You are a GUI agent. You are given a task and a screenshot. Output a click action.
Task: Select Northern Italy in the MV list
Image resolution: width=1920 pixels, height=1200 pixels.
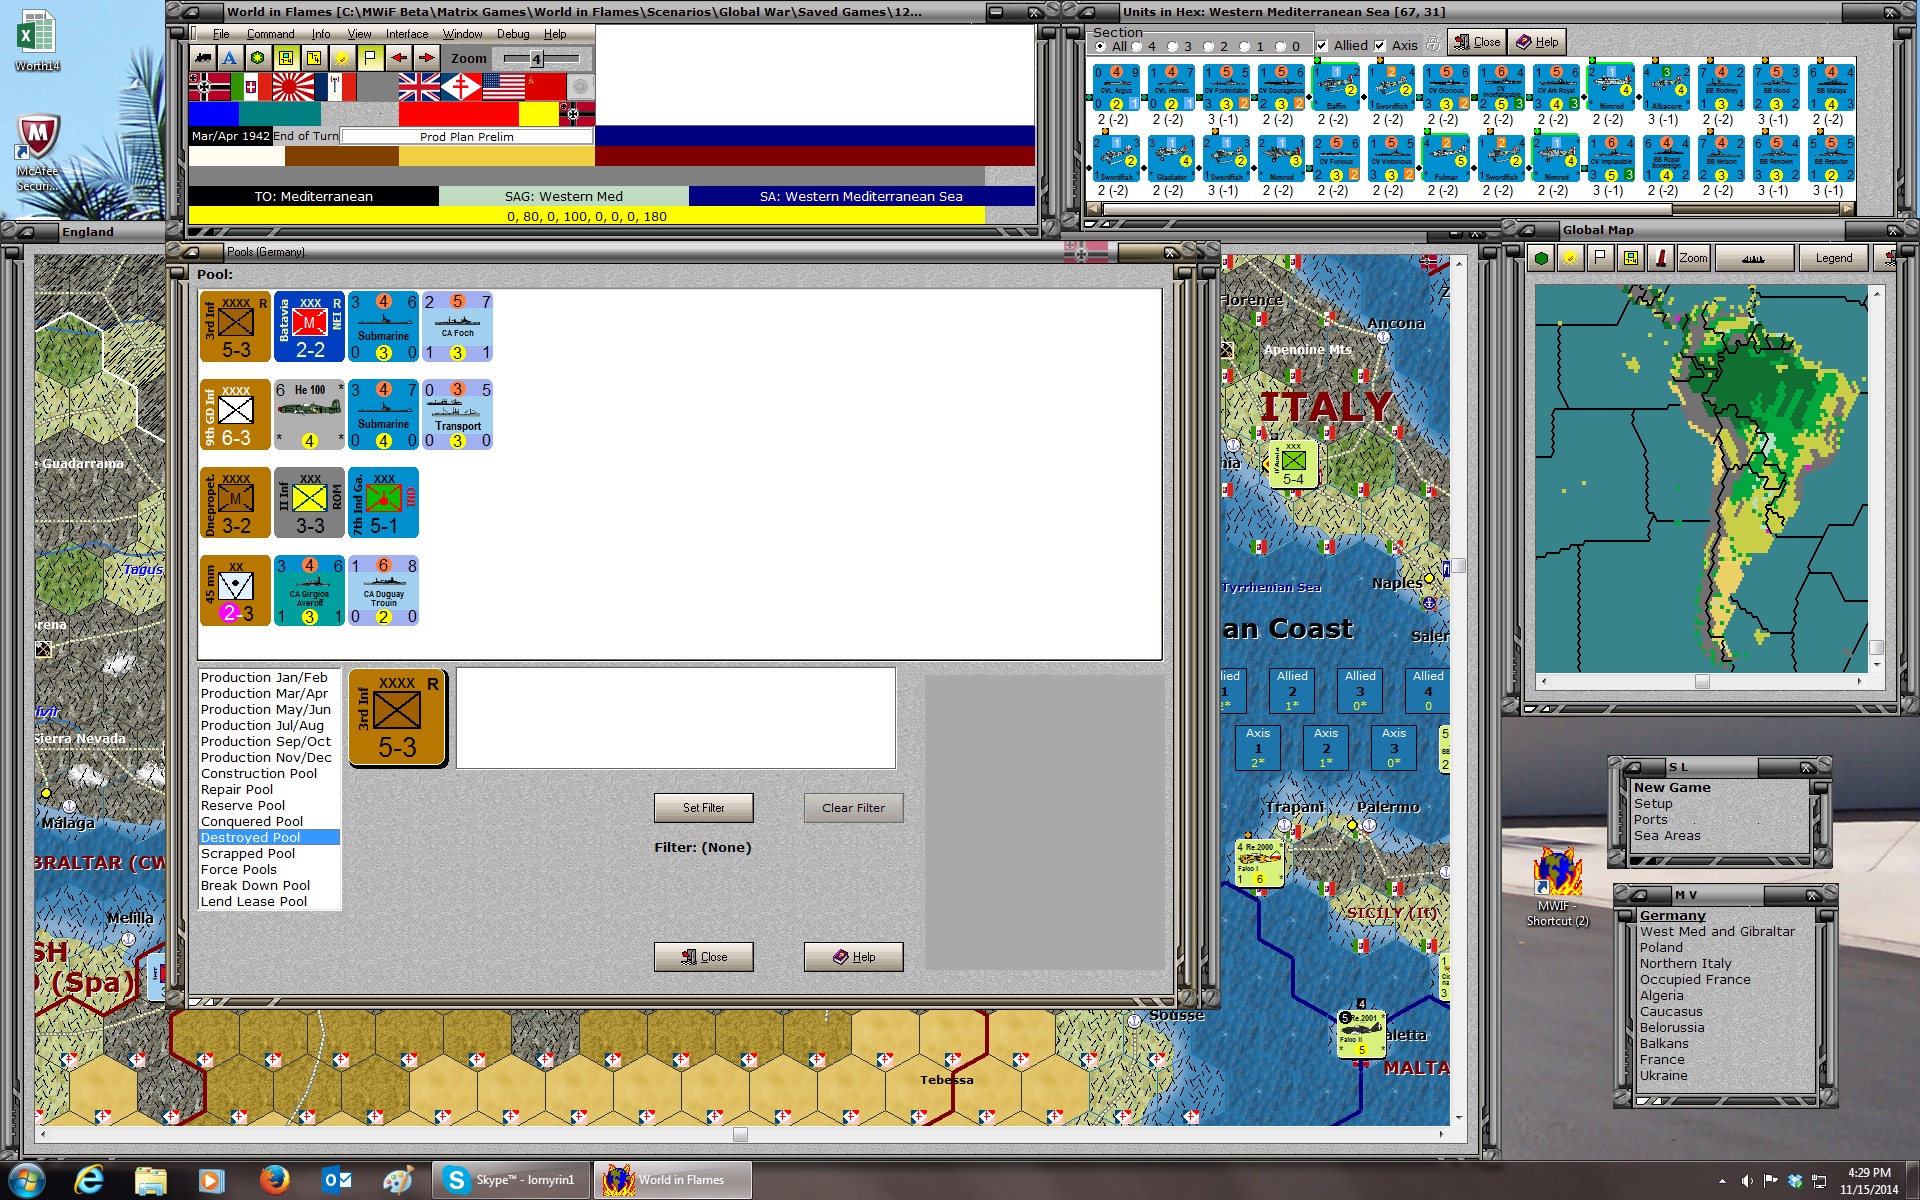(x=1685, y=963)
